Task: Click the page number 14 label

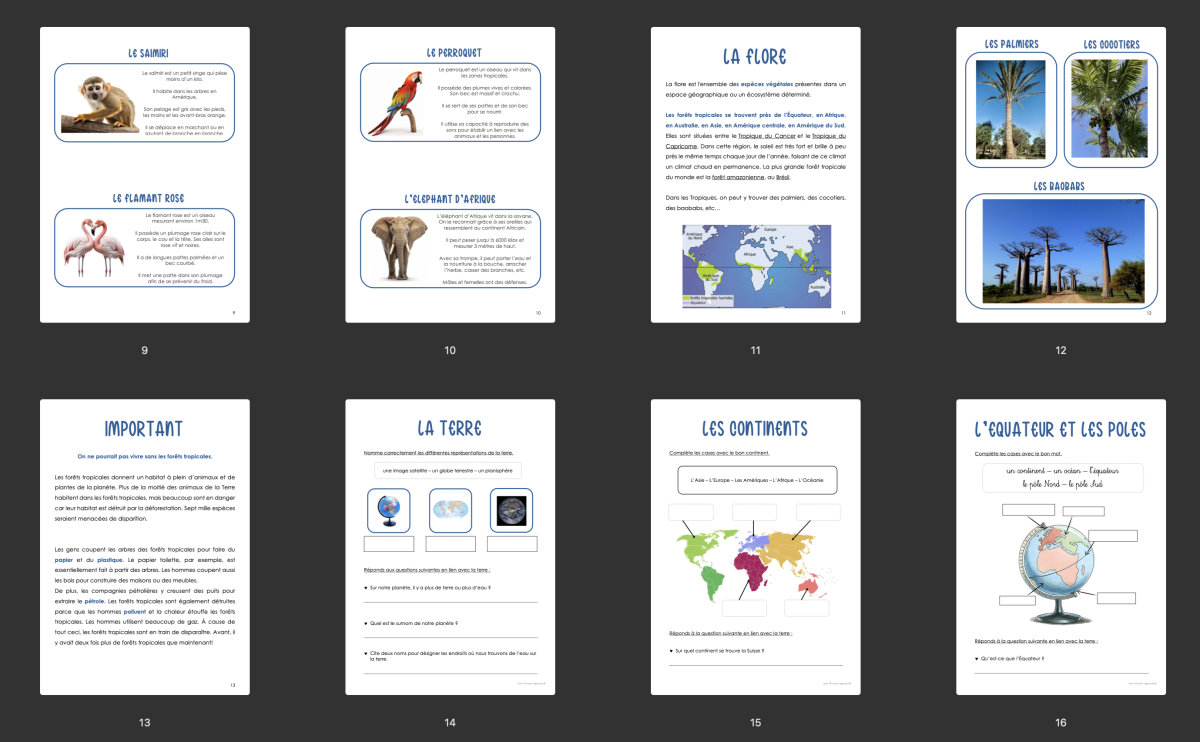Action: click(x=450, y=723)
